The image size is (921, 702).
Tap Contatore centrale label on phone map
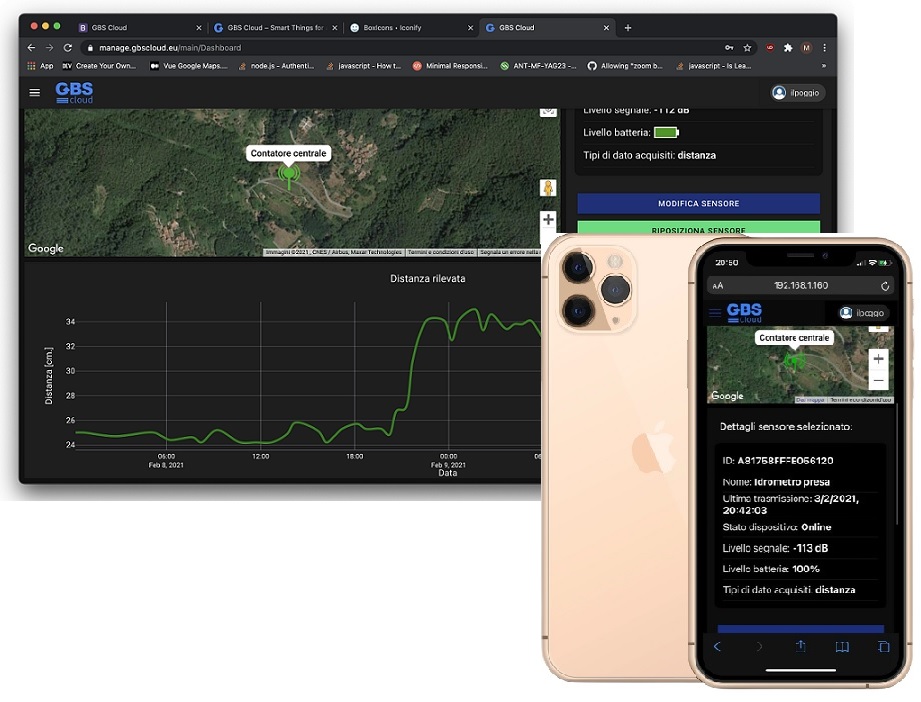click(794, 338)
